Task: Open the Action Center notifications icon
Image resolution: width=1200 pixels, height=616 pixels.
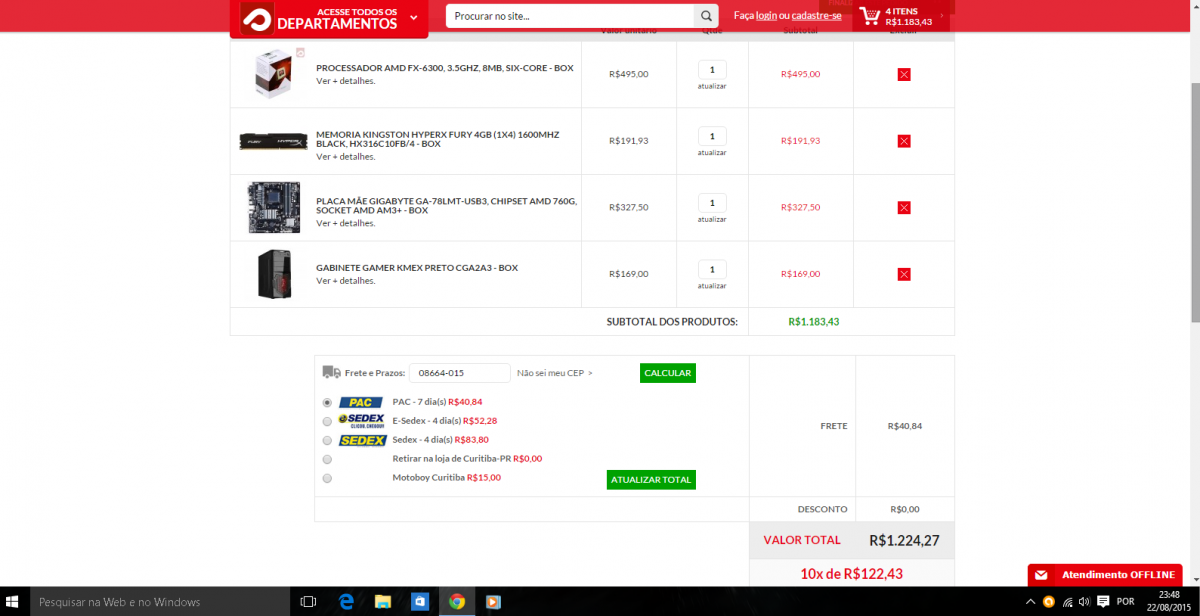Action: (x=1103, y=602)
